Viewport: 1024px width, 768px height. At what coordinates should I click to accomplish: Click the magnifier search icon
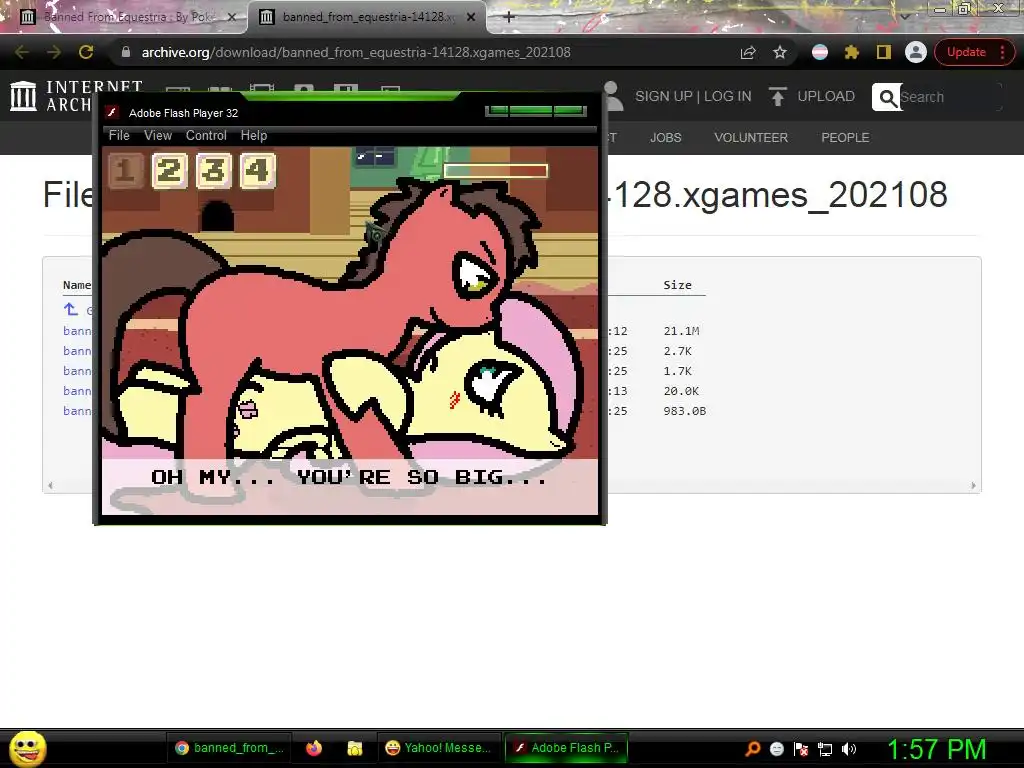[x=887, y=97]
